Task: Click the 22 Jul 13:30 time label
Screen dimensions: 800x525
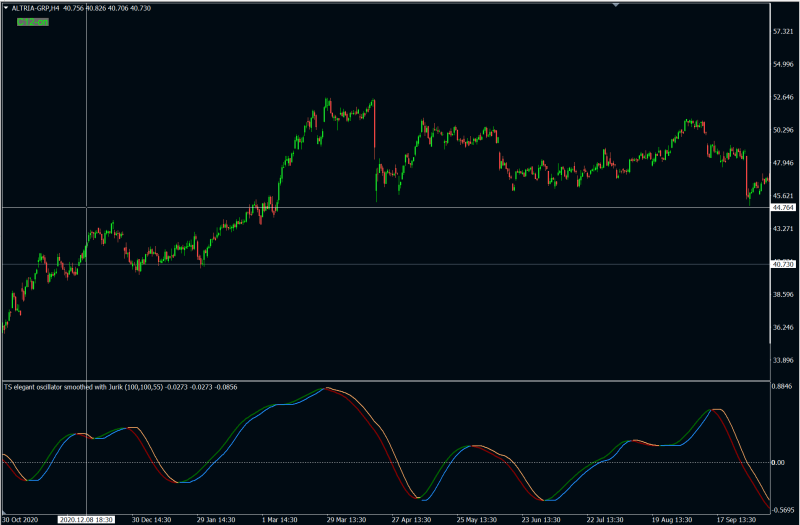Action: 605,520
